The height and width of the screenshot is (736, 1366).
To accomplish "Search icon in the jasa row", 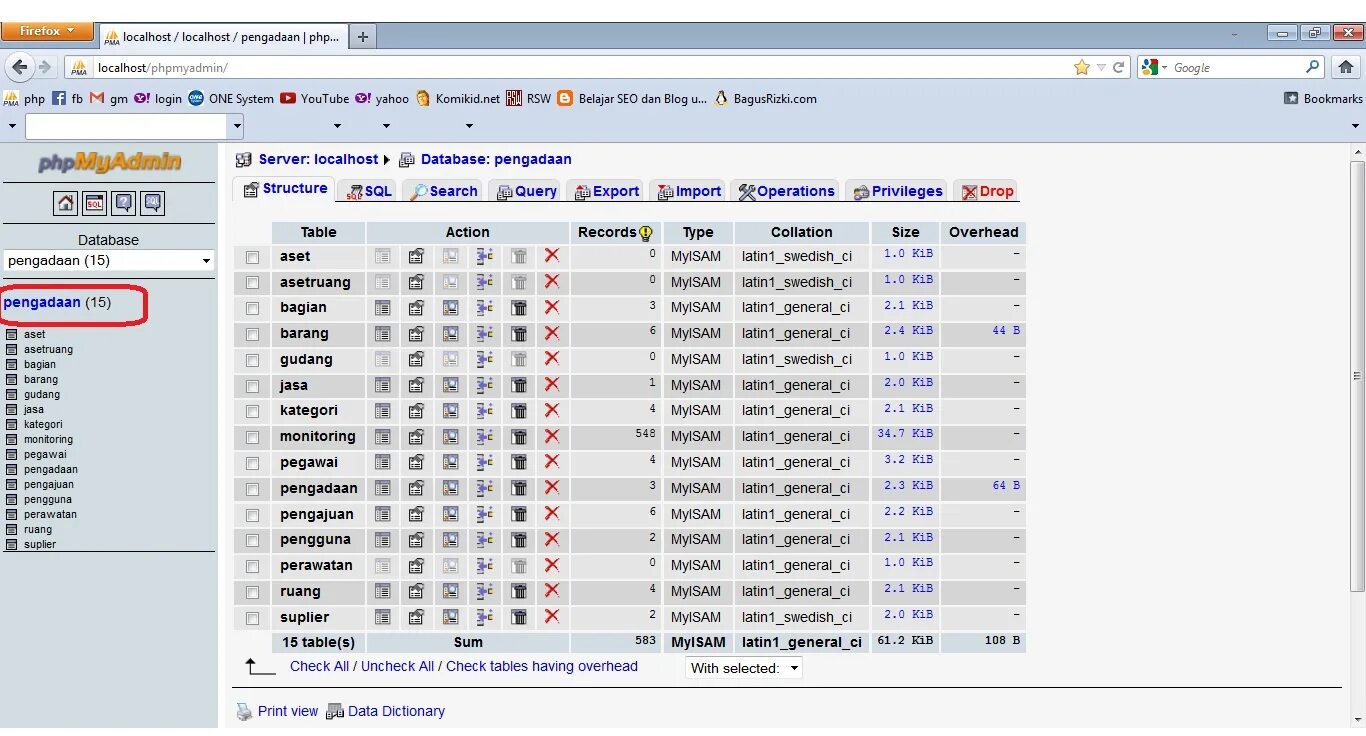I will pyautogui.click(x=451, y=385).
